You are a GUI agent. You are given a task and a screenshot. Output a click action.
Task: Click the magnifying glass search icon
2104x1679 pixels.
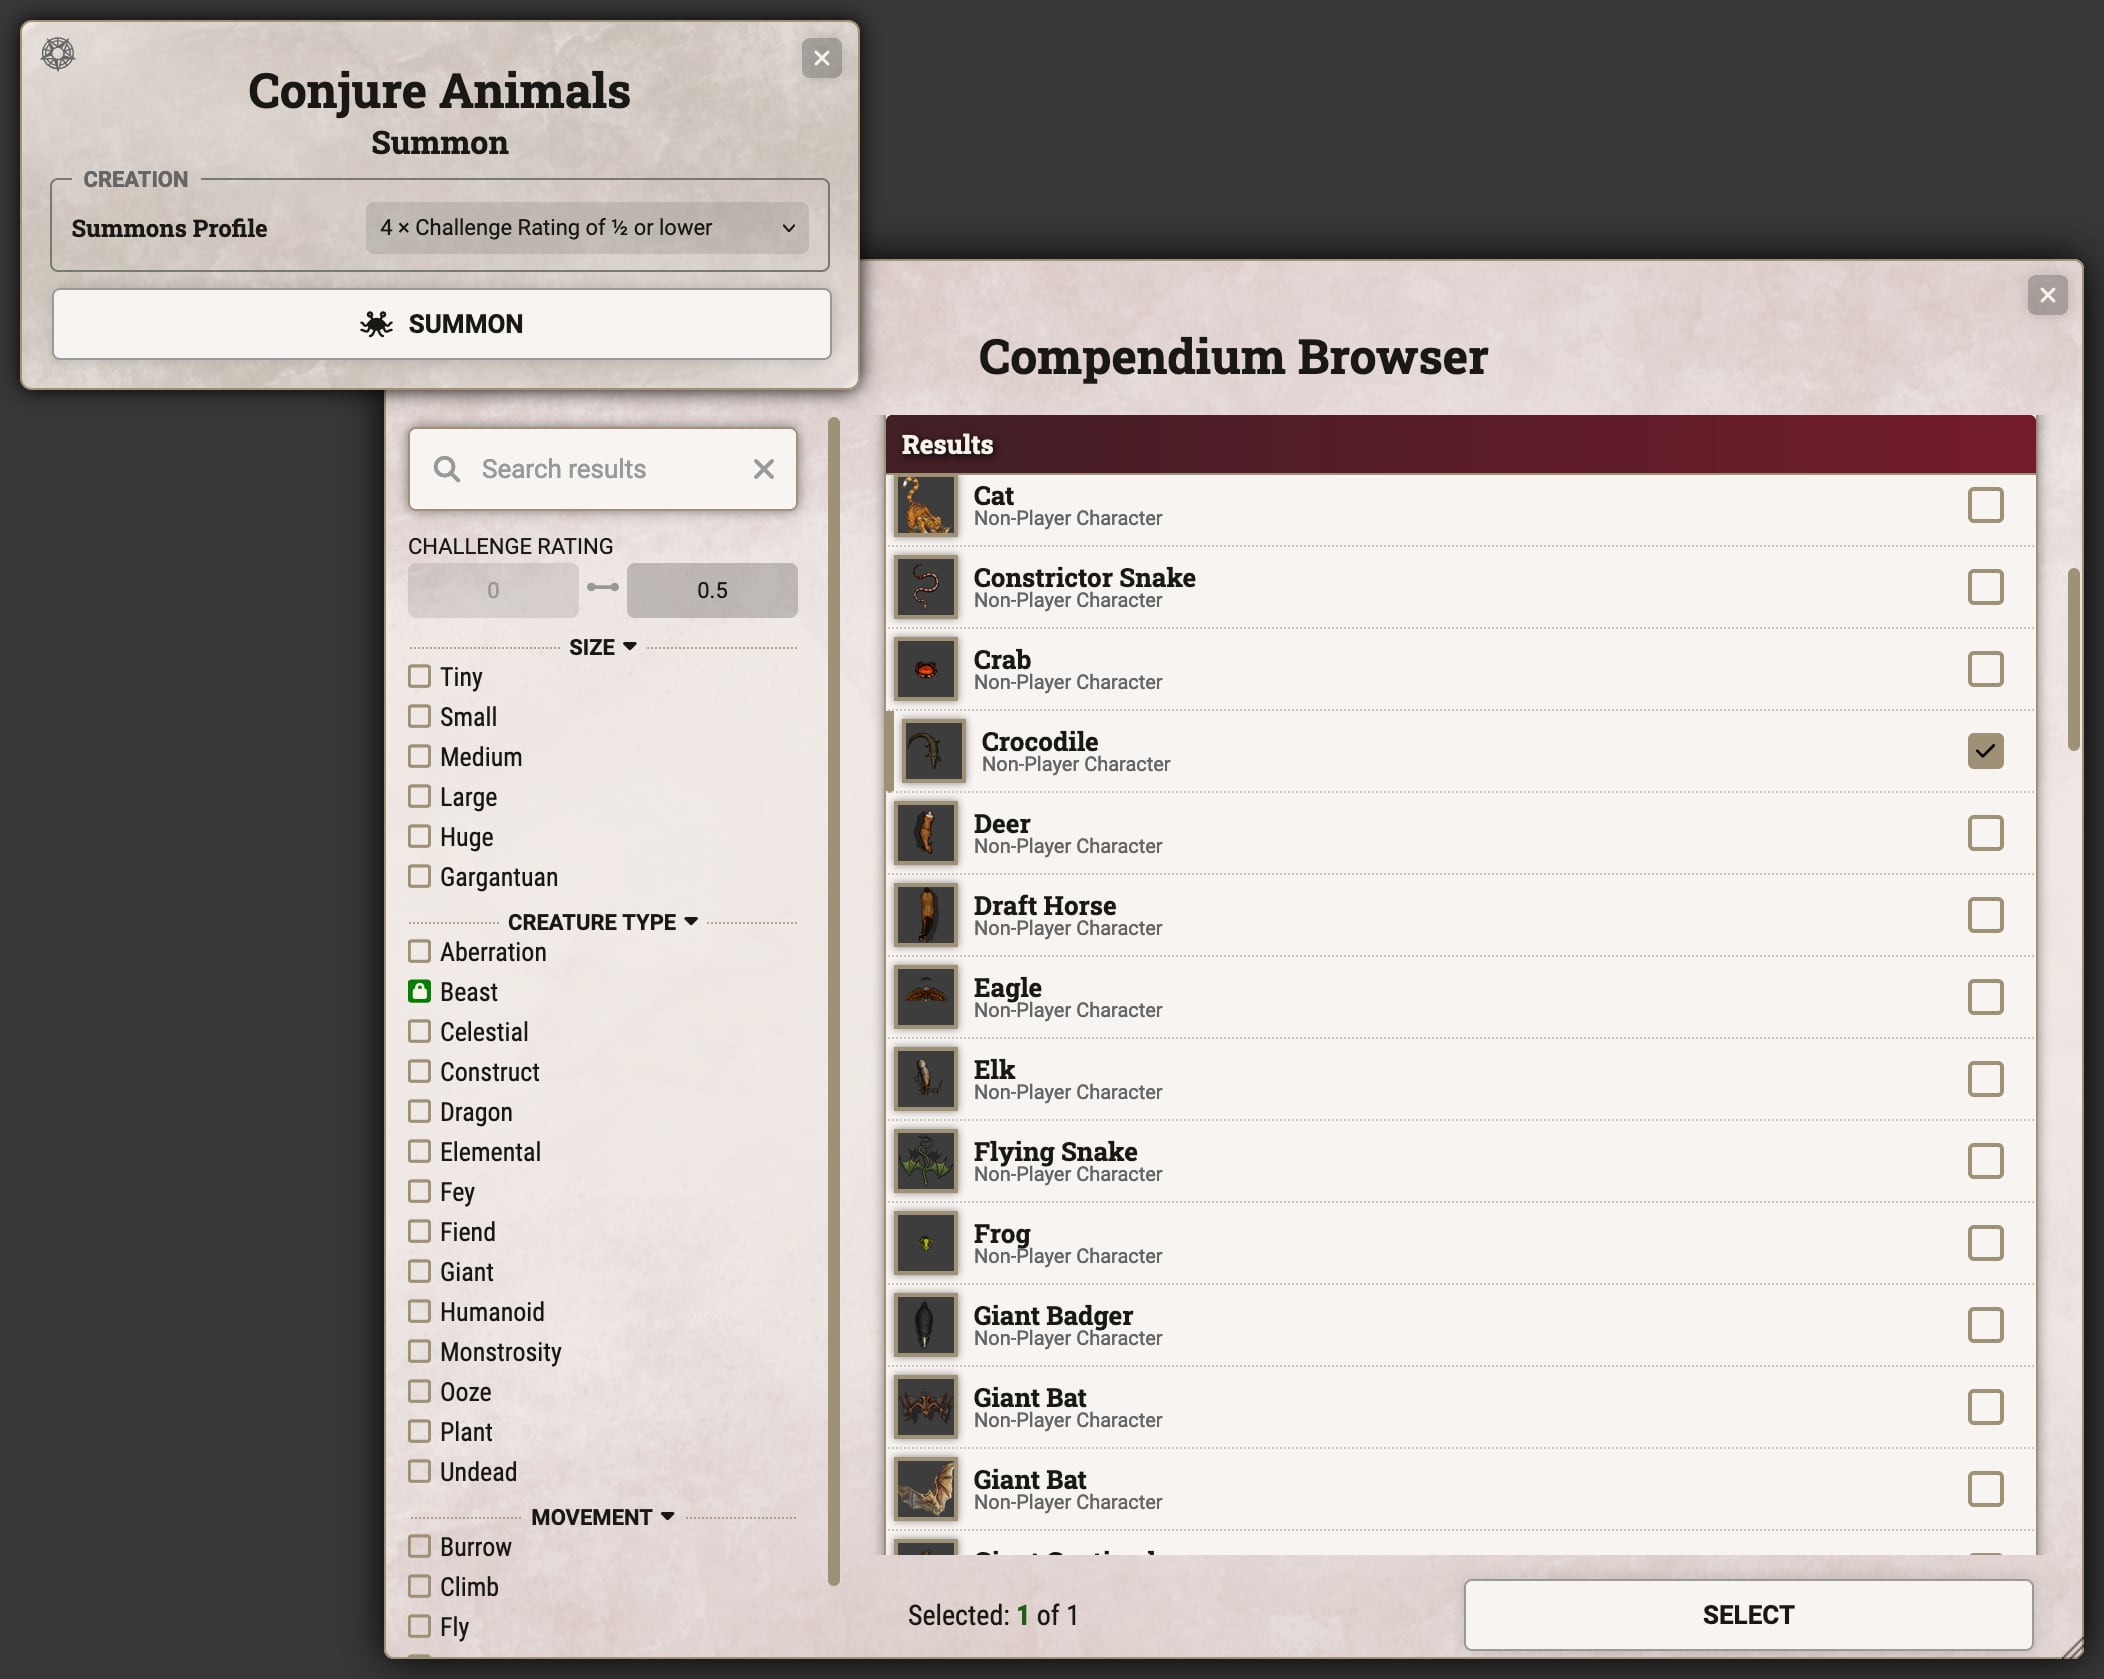pyautogui.click(x=447, y=469)
